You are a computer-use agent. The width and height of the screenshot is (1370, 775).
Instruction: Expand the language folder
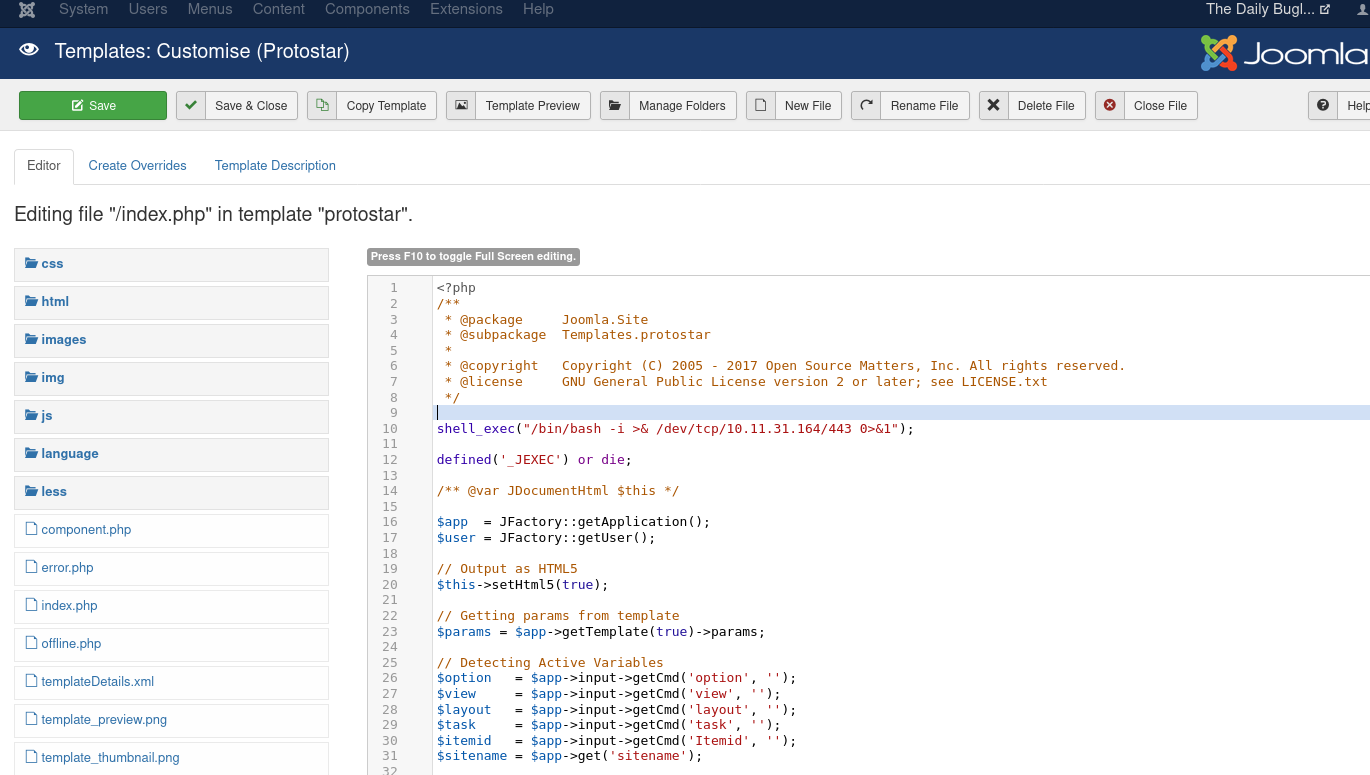[x=171, y=454]
